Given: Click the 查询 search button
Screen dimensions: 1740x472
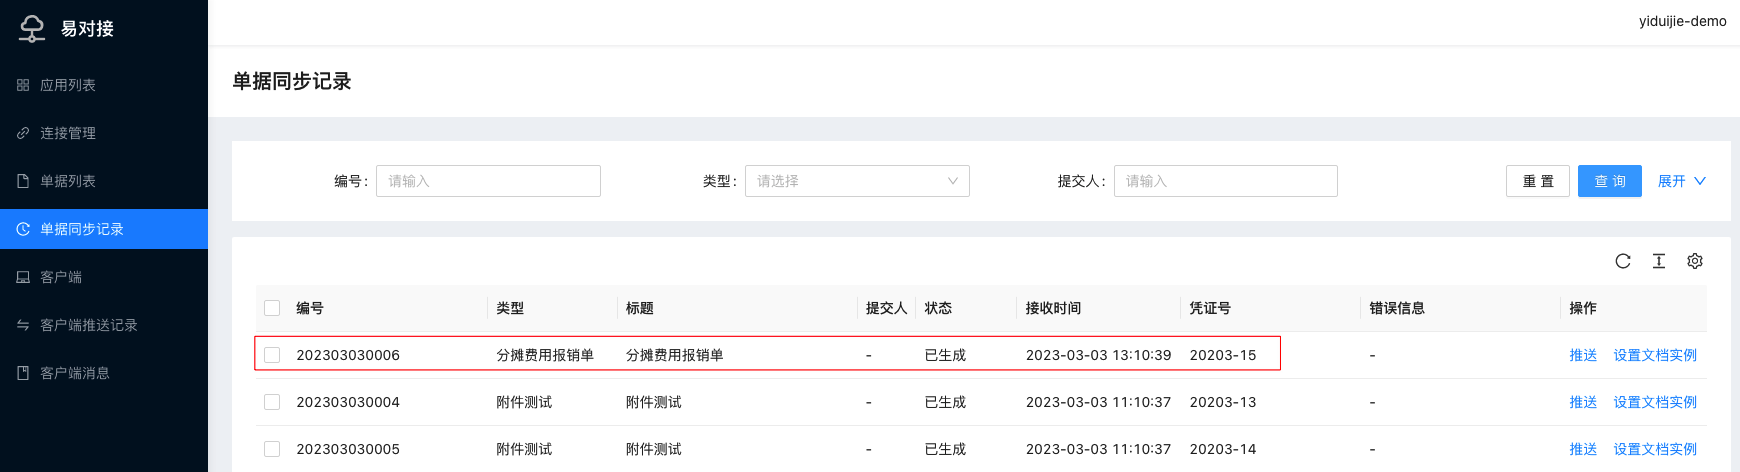Looking at the screenshot, I should [1610, 181].
